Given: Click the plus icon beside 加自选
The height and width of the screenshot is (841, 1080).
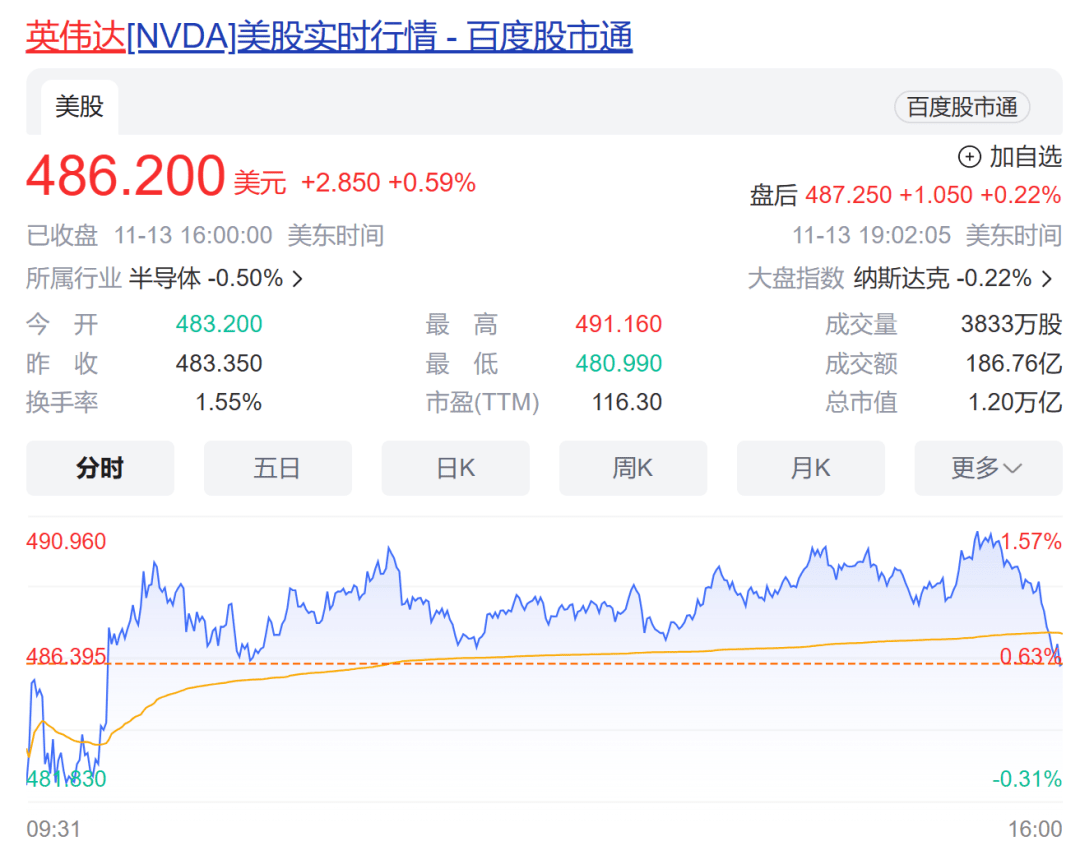Looking at the screenshot, I should pyautogui.click(x=969, y=157).
